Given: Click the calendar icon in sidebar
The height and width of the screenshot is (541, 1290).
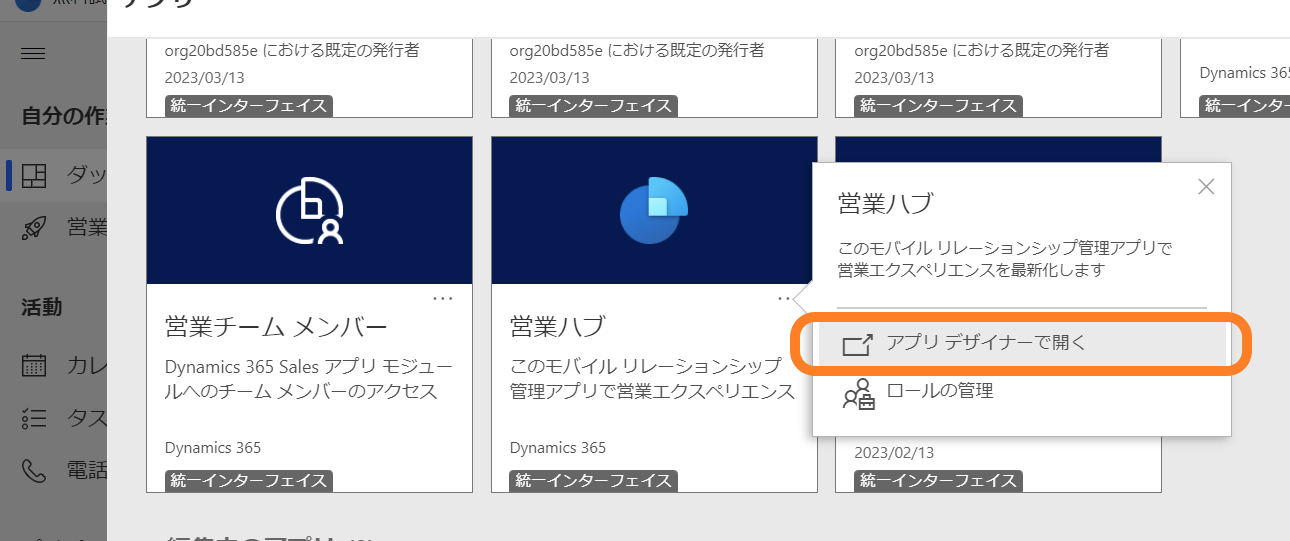Looking at the screenshot, I should point(34,365).
